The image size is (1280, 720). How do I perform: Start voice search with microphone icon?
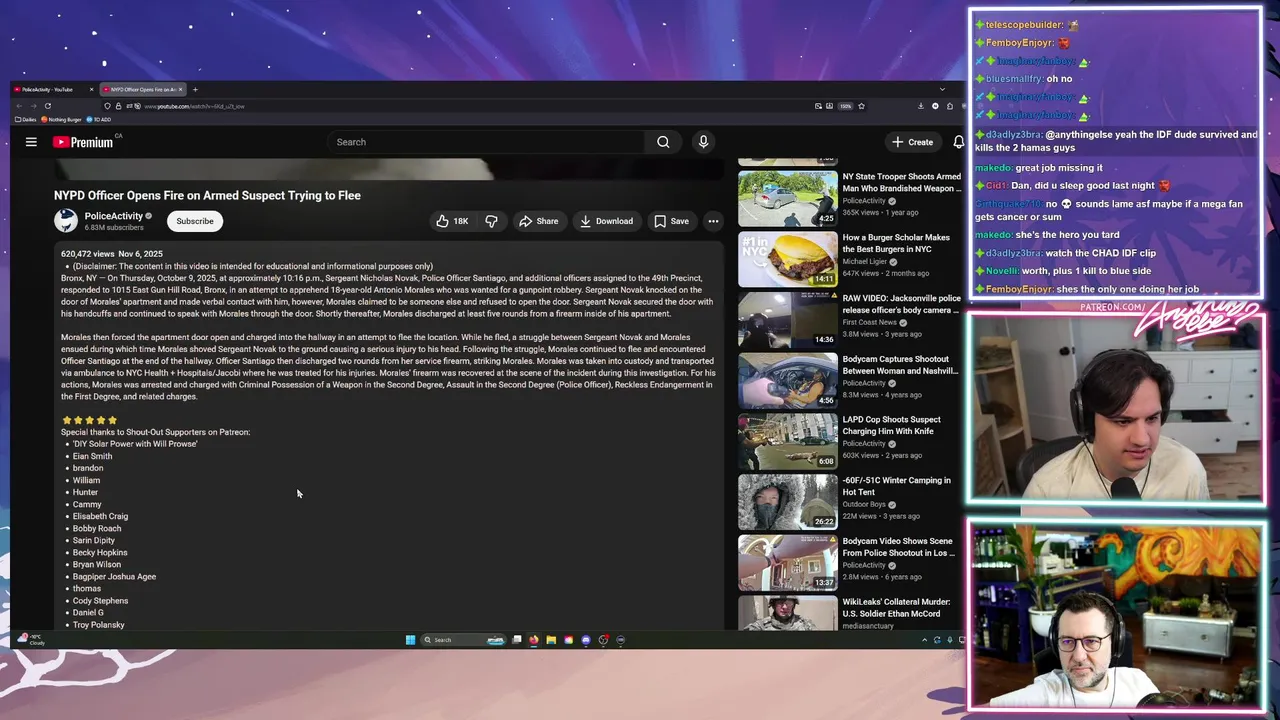click(x=703, y=142)
